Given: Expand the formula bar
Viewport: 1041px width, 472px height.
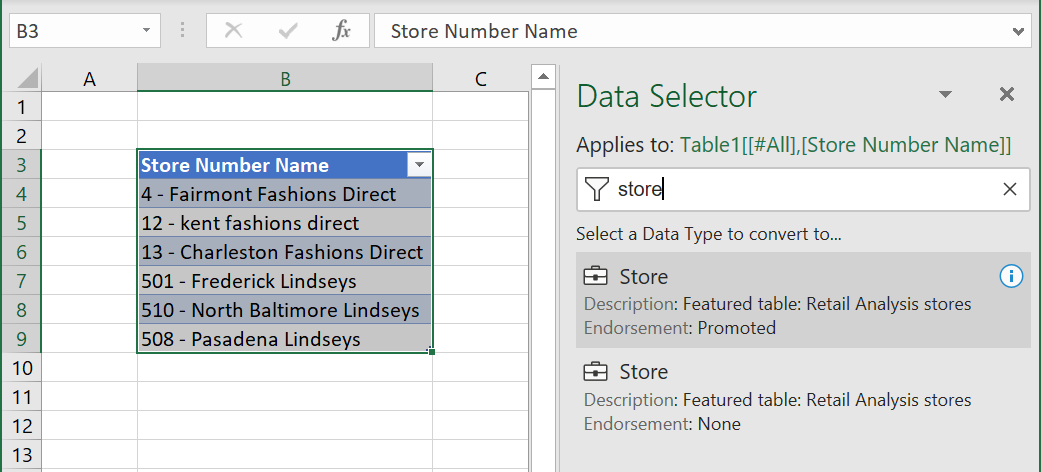Looking at the screenshot, I should click(x=1019, y=31).
